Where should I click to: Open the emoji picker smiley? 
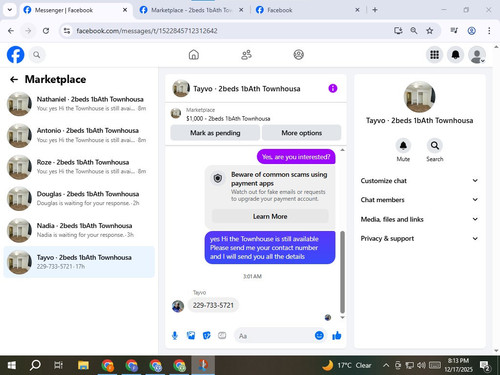pyautogui.click(x=319, y=335)
